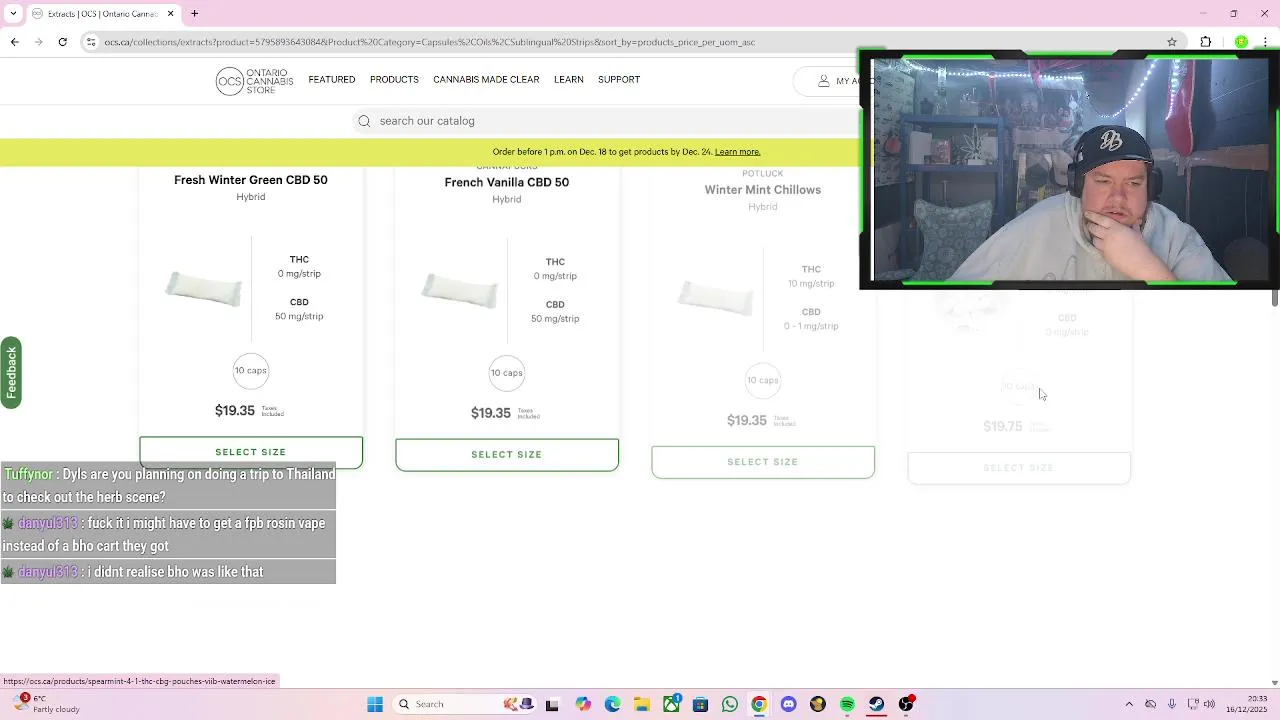Viewport: 1280px width, 720px height.
Task: Open the Feedback side tab
Action: pyautogui.click(x=11, y=373)
